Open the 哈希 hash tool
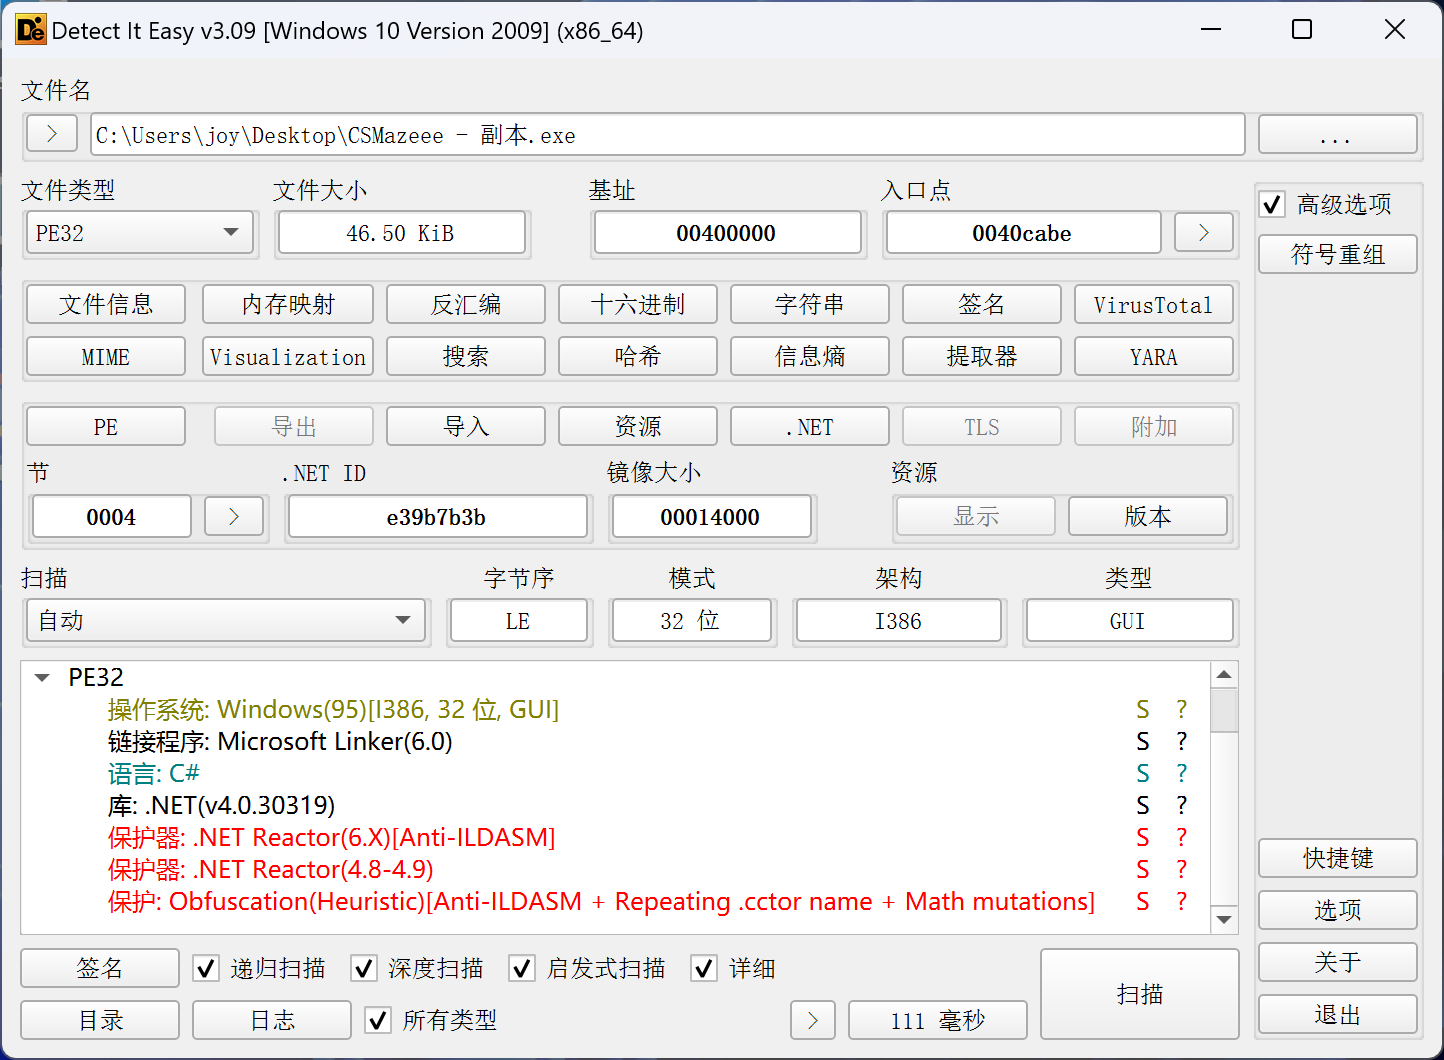 click(638, 357)
